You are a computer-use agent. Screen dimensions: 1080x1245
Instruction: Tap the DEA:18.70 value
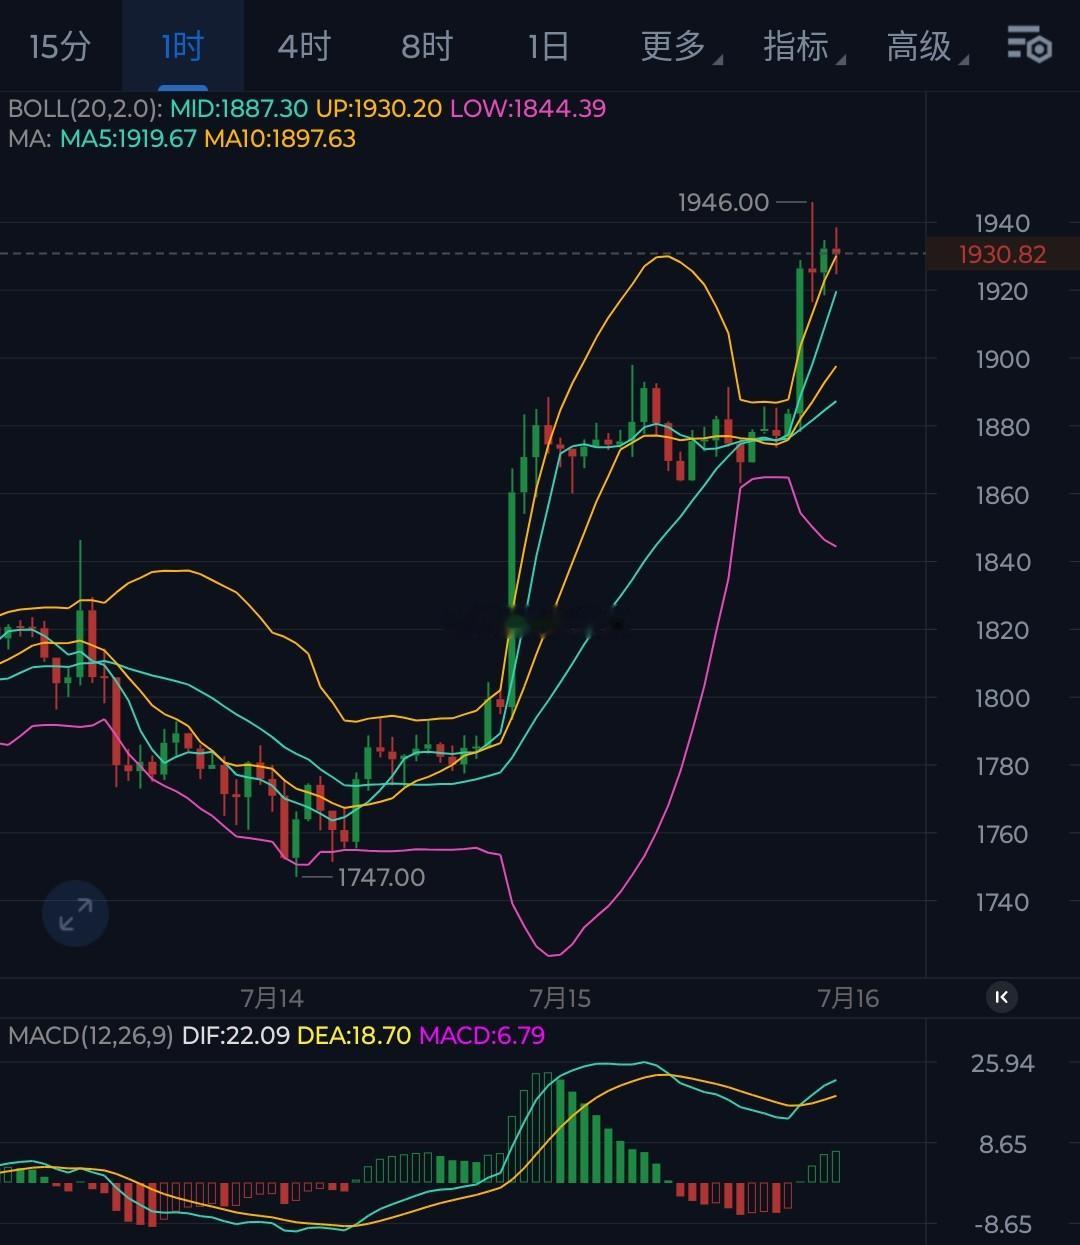coord(355,1035)
